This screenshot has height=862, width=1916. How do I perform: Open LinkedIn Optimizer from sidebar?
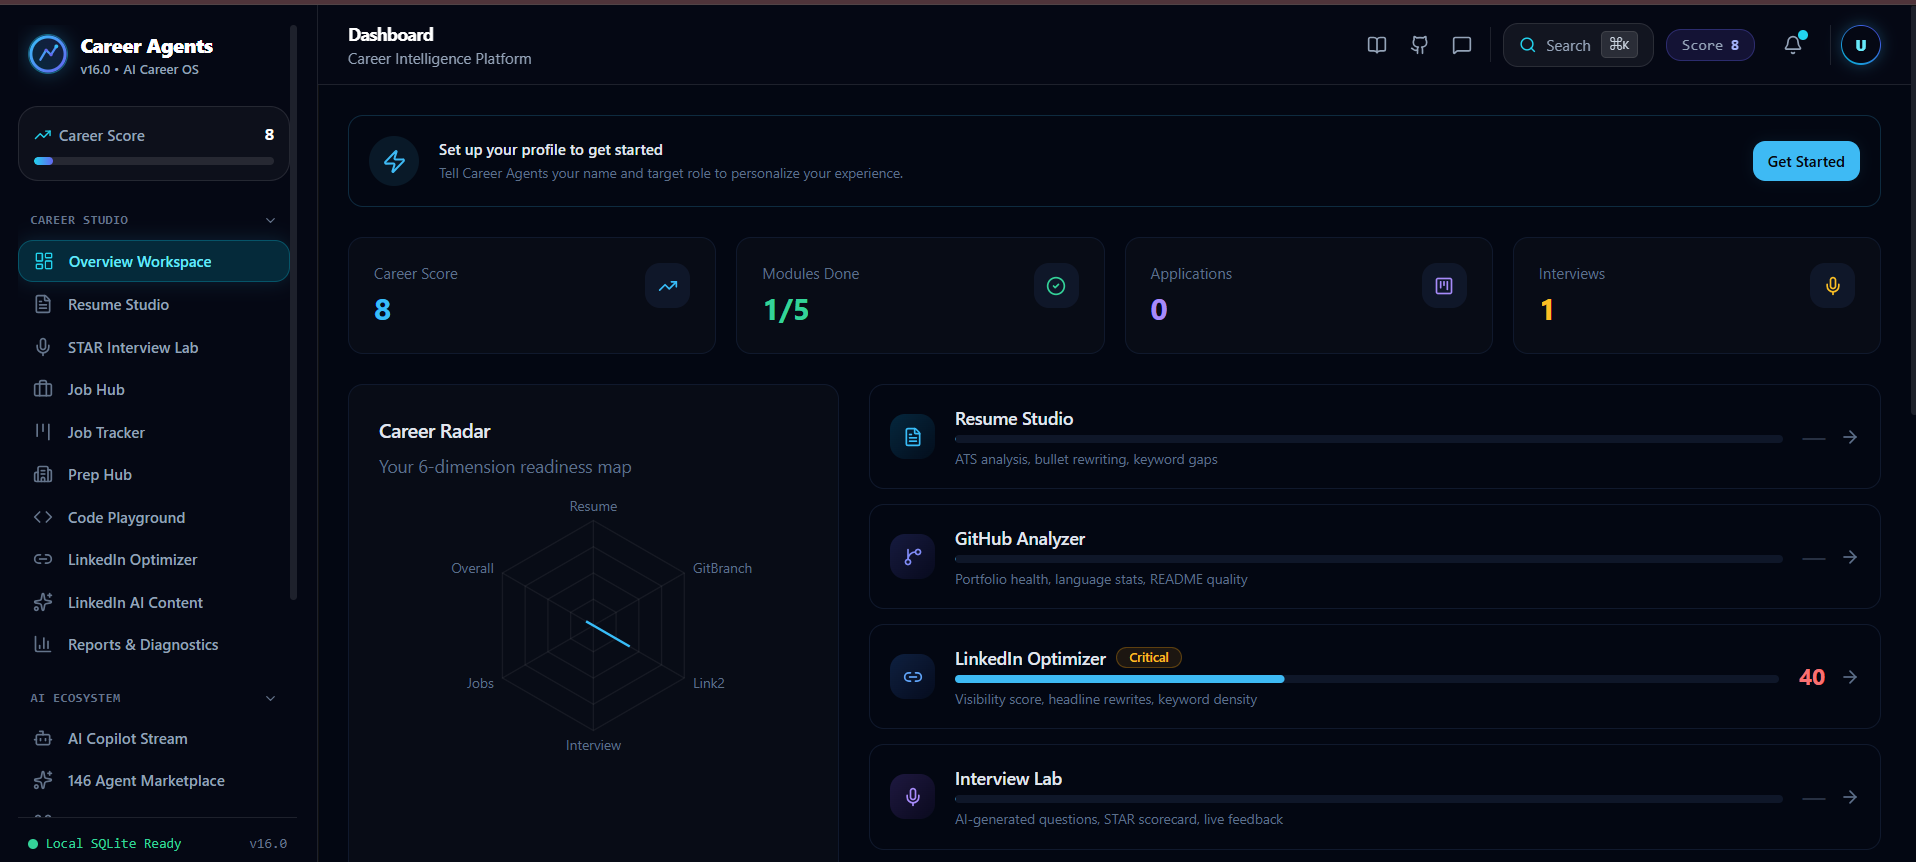pos(154,559)
